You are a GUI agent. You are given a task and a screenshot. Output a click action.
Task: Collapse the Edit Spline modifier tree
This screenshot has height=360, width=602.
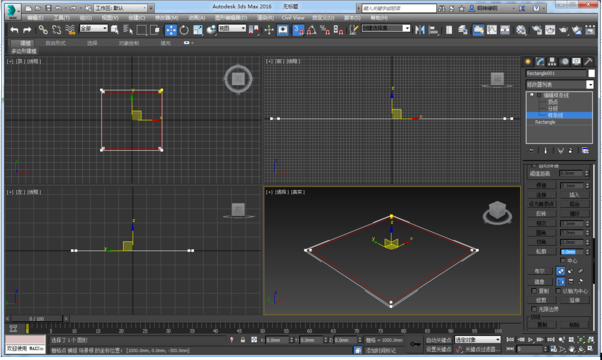(x=539, y=95)
